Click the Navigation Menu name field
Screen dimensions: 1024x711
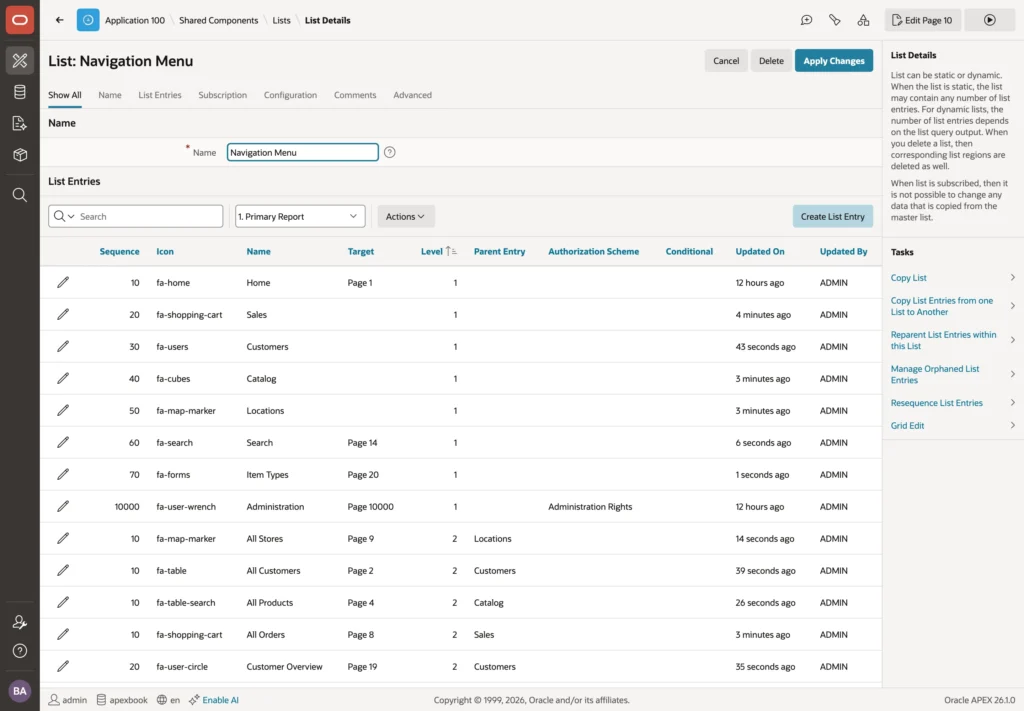302,152
